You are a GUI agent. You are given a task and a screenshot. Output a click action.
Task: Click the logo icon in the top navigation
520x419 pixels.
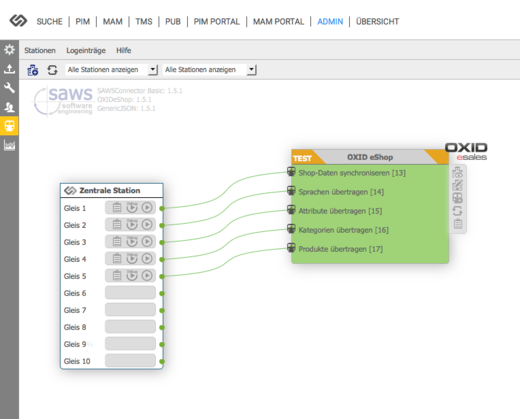pyautogui.click(x=18, y=21)
